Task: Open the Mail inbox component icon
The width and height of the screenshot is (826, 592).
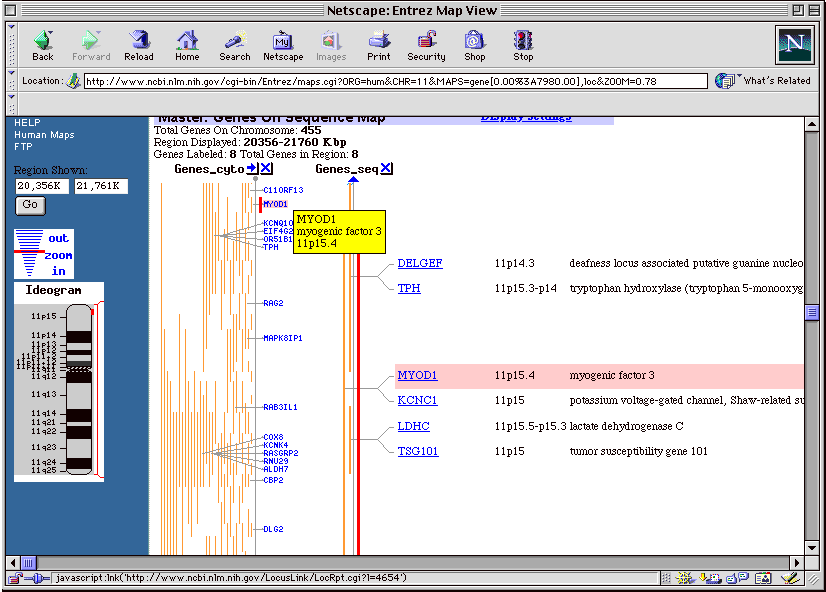Action: pyautogui.click(x=711, y=578)
